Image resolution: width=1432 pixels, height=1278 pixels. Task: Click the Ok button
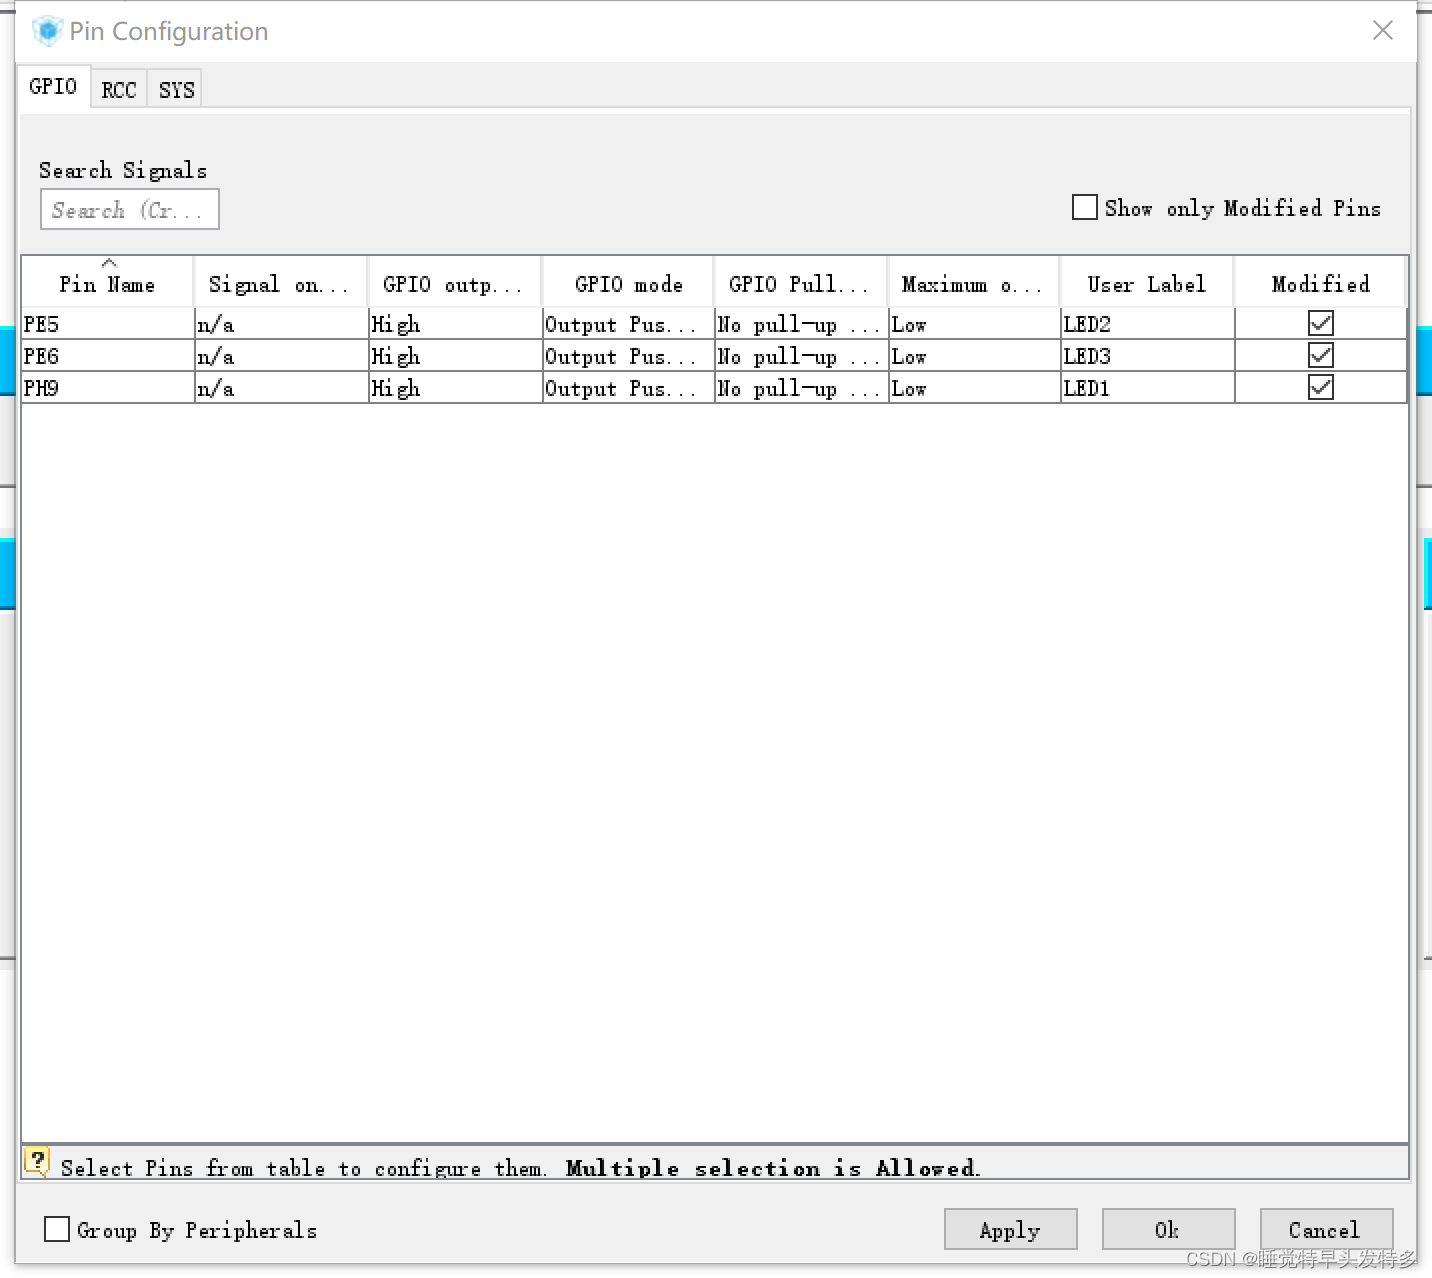click(1168, 1229)
